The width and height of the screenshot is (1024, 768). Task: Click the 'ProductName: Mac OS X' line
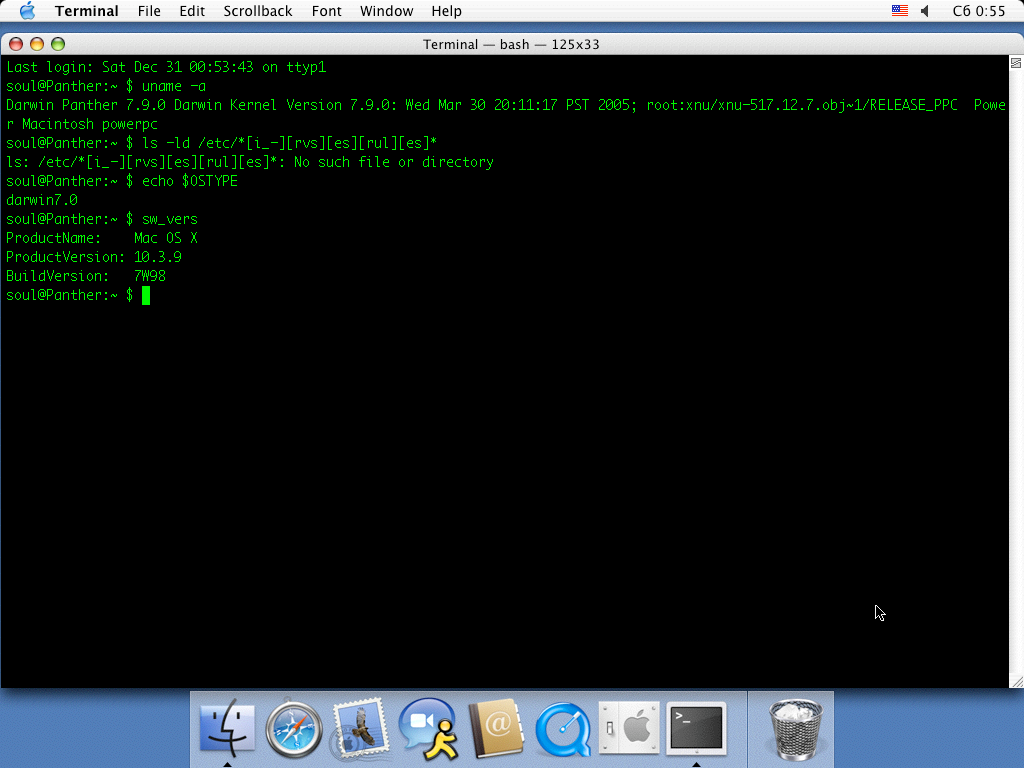tap(102, 238)
